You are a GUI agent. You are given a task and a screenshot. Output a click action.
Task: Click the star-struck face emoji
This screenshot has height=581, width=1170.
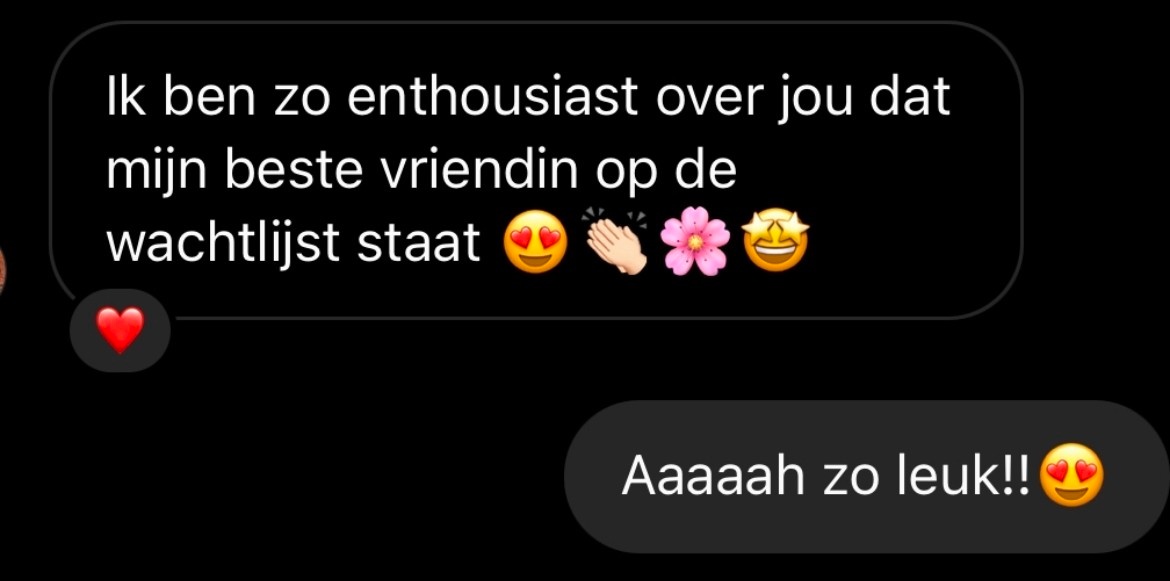click(776, 239)
